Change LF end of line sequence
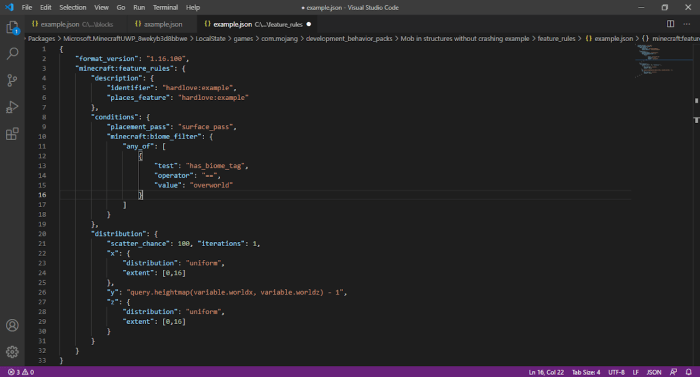 pos(636,372)
